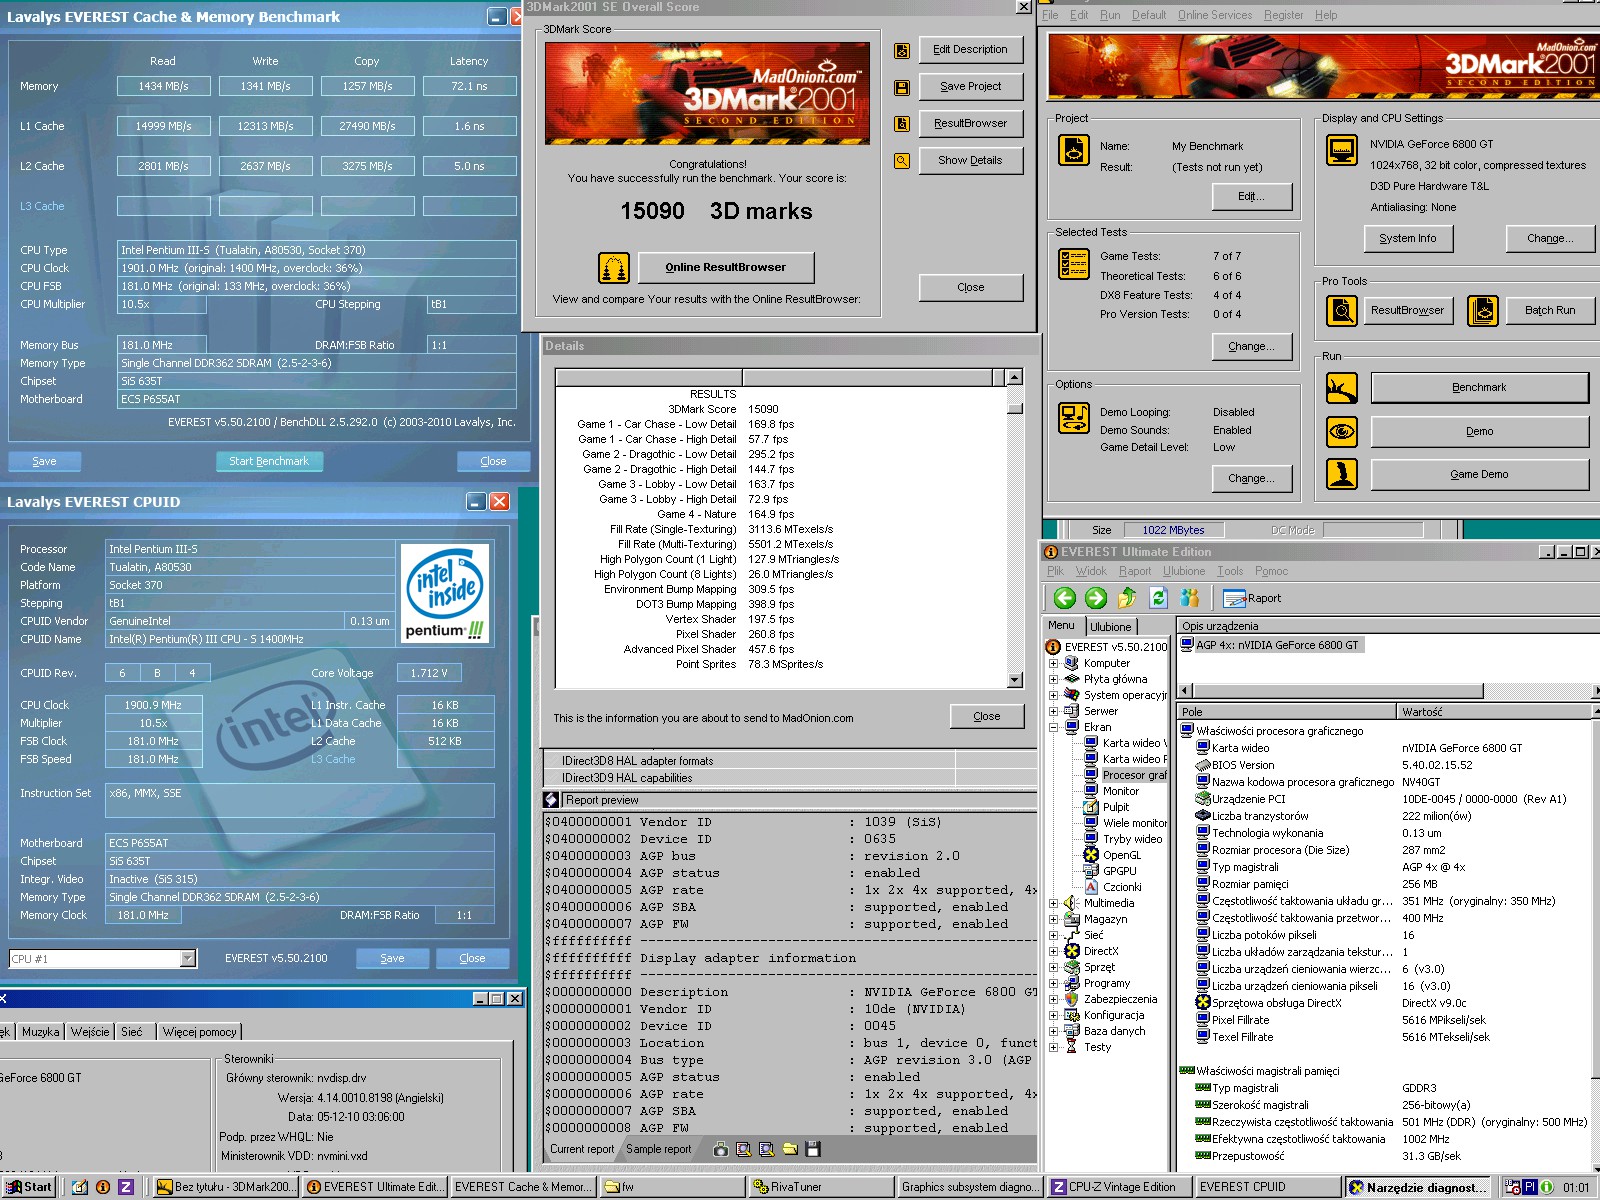
Task: Click the ResultBrowser icon in 3DMark Score window
Action: coord(901,124)
